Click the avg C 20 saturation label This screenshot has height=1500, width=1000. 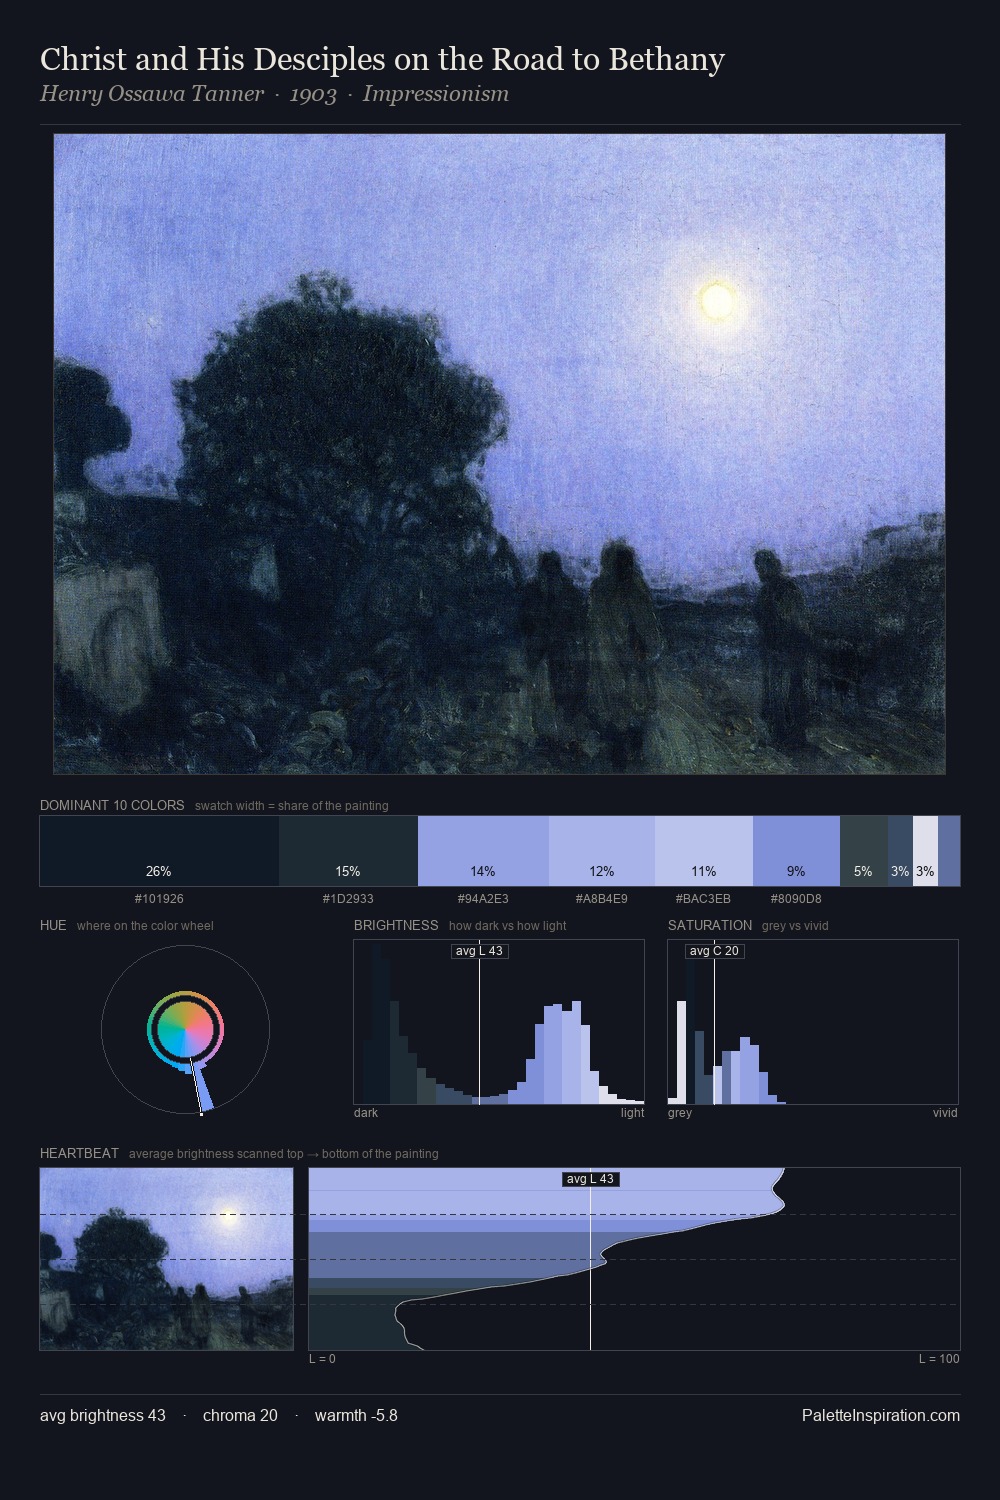714,951
